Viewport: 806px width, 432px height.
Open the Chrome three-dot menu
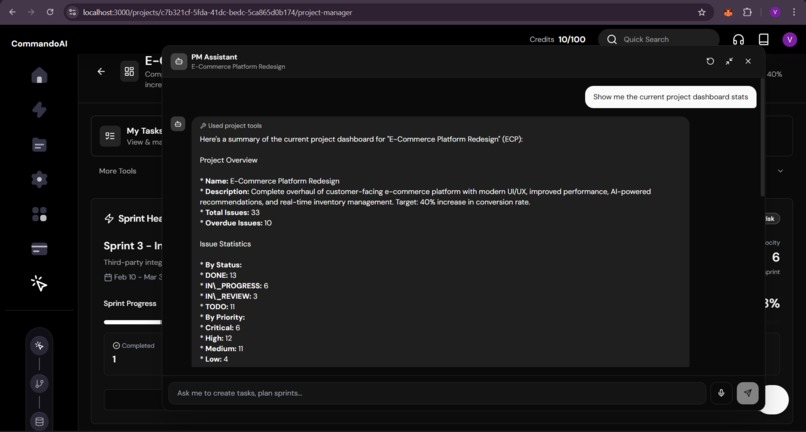pyautogui.click(x=794, y=12)
